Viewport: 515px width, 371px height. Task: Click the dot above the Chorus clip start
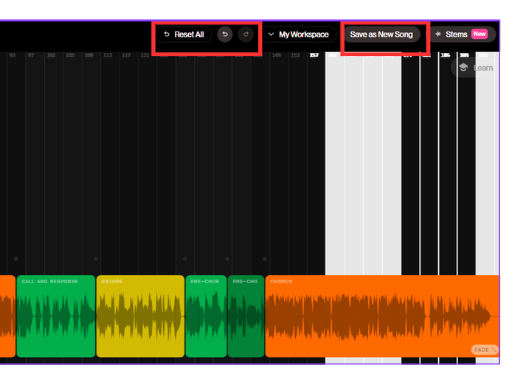click(265, 259)
